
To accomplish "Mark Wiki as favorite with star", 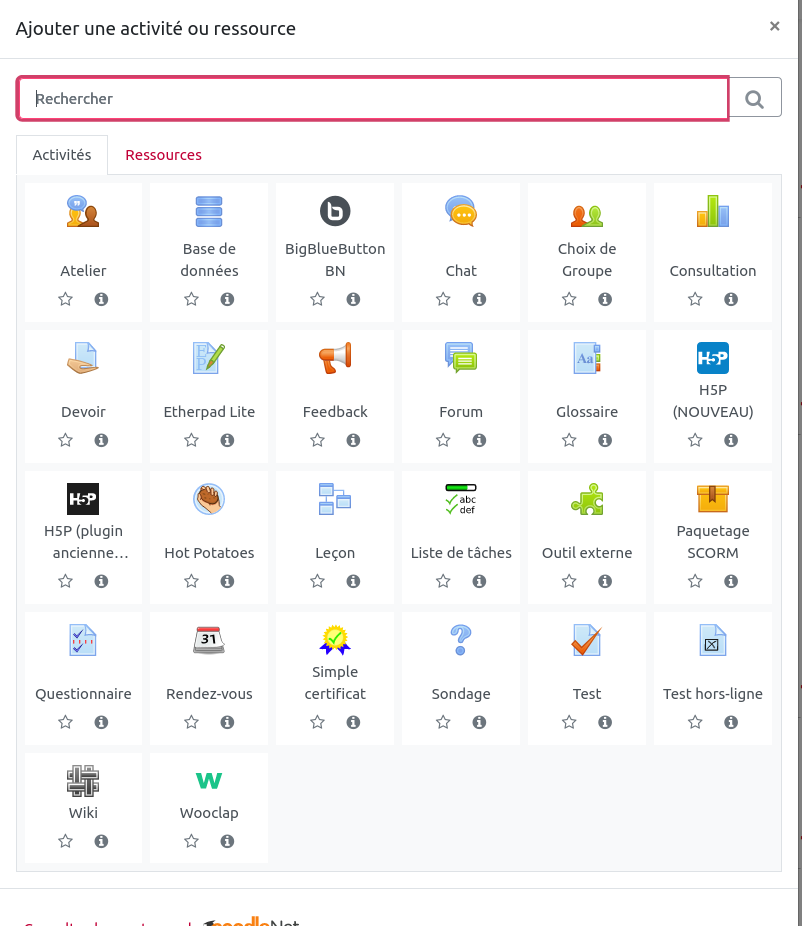I will pos(65,842).
